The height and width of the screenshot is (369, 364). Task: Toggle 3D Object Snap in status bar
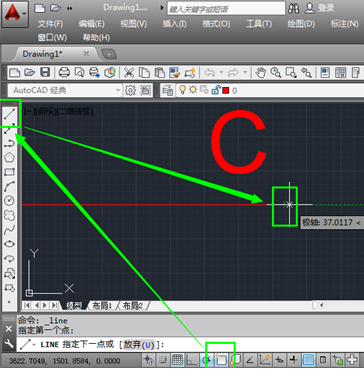click(236, 360)
